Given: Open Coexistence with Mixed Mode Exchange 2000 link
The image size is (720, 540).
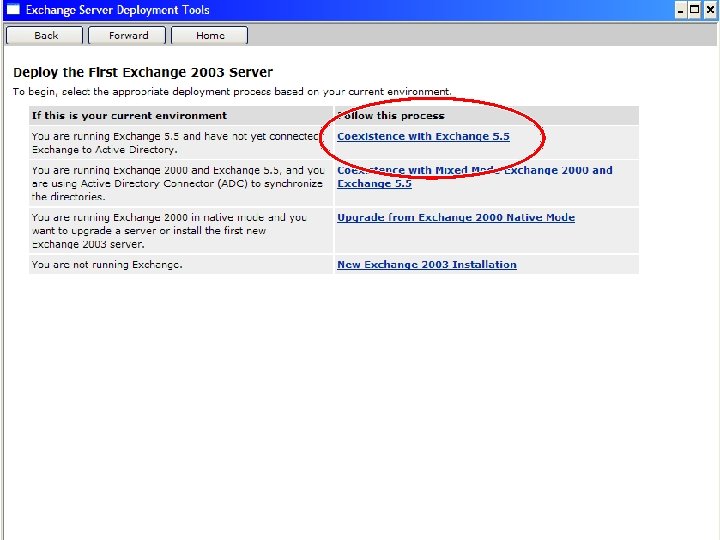Looking at the screenshot, I should pyautogui.click(x=474, y=177).
